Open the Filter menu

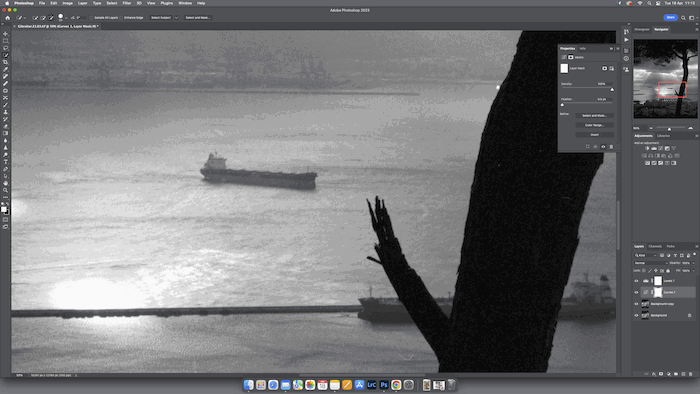pos(127,3)
